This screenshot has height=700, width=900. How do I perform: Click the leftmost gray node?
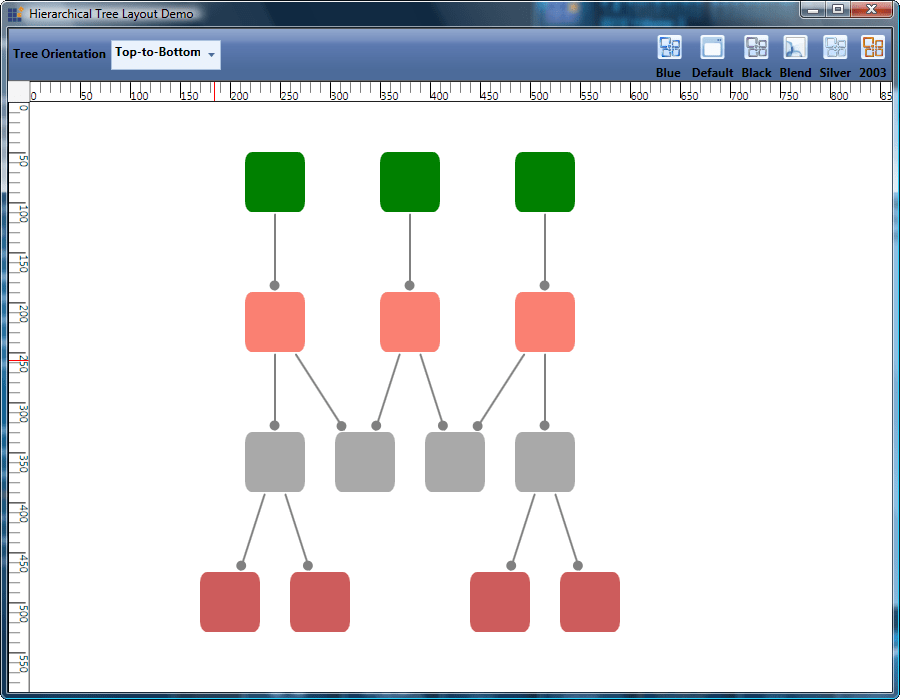274,461
